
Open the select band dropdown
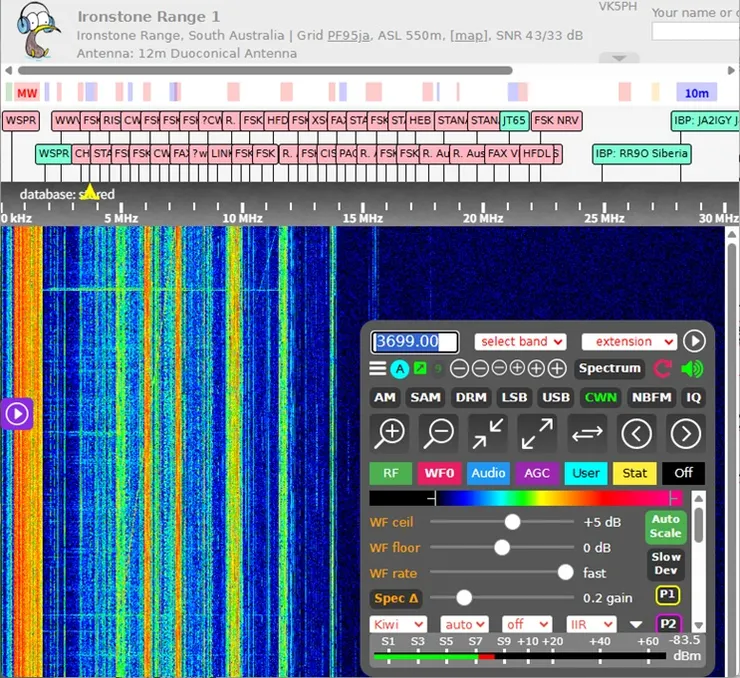click(520, 342)
